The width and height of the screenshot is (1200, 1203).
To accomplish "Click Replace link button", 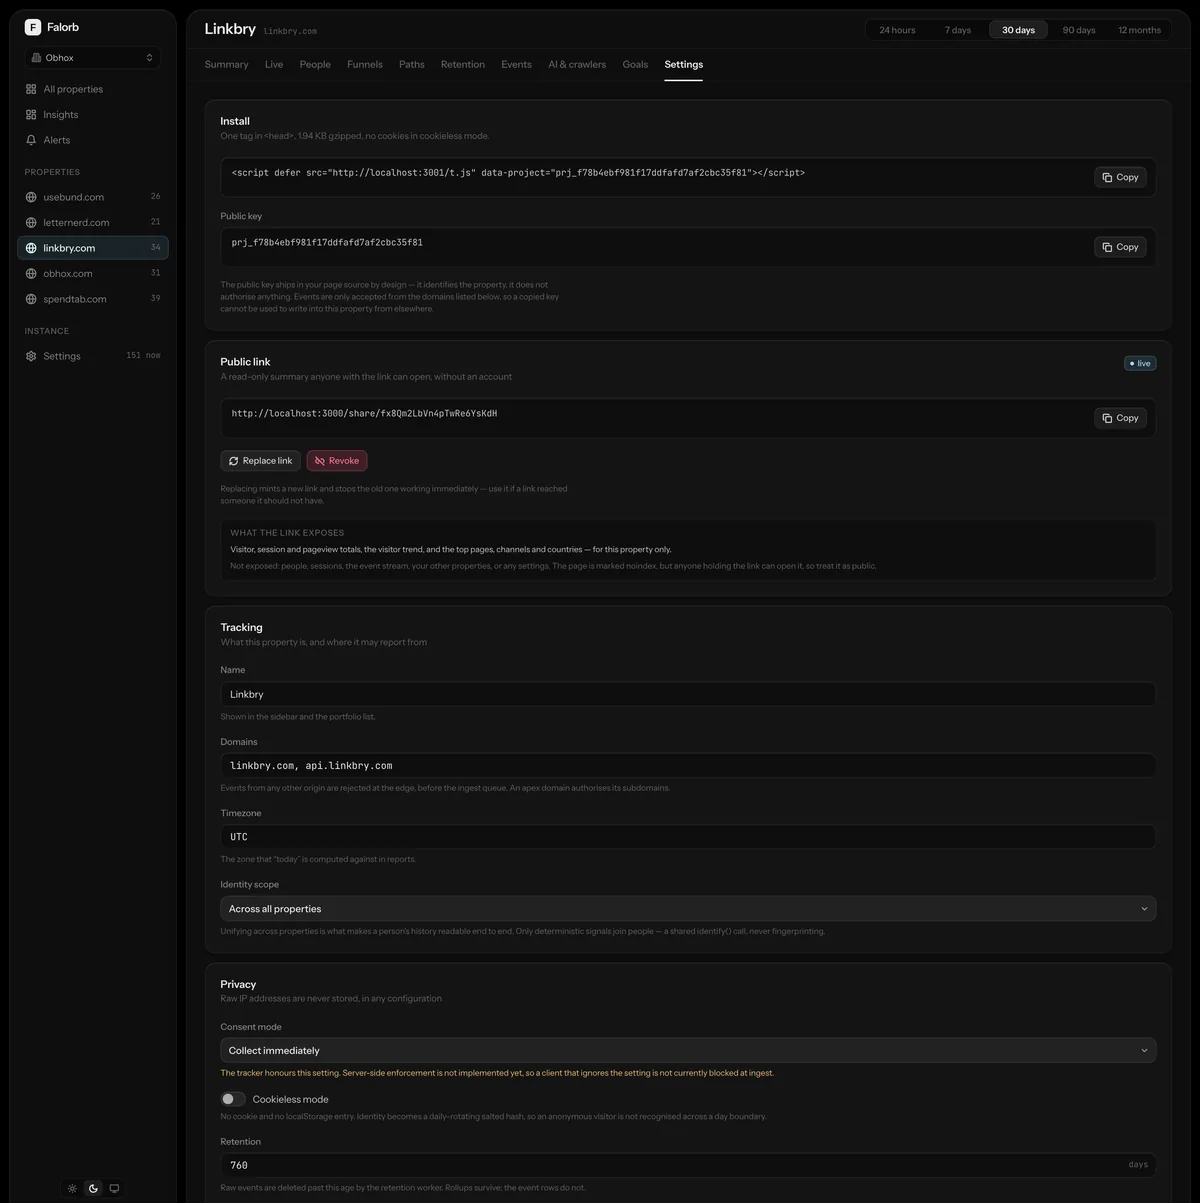I will click(261, 461).
